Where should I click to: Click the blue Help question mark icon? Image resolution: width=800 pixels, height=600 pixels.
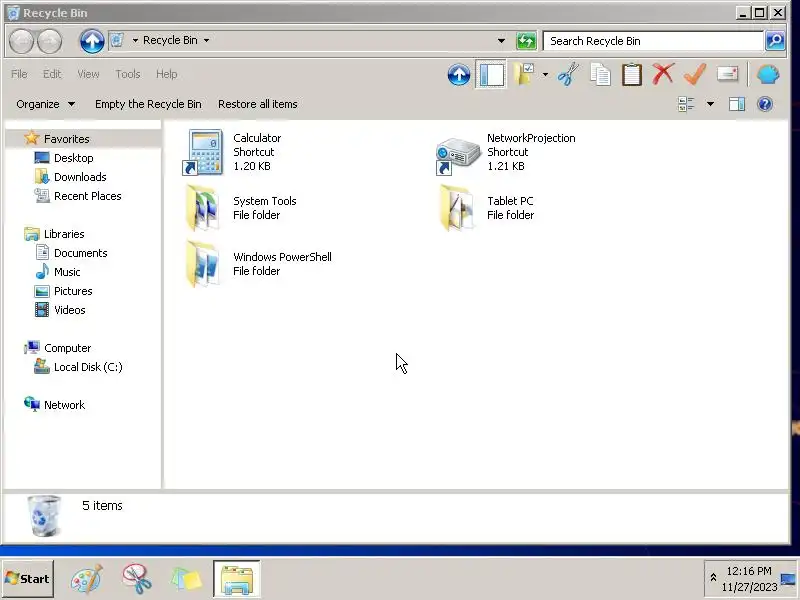[765, 105]
